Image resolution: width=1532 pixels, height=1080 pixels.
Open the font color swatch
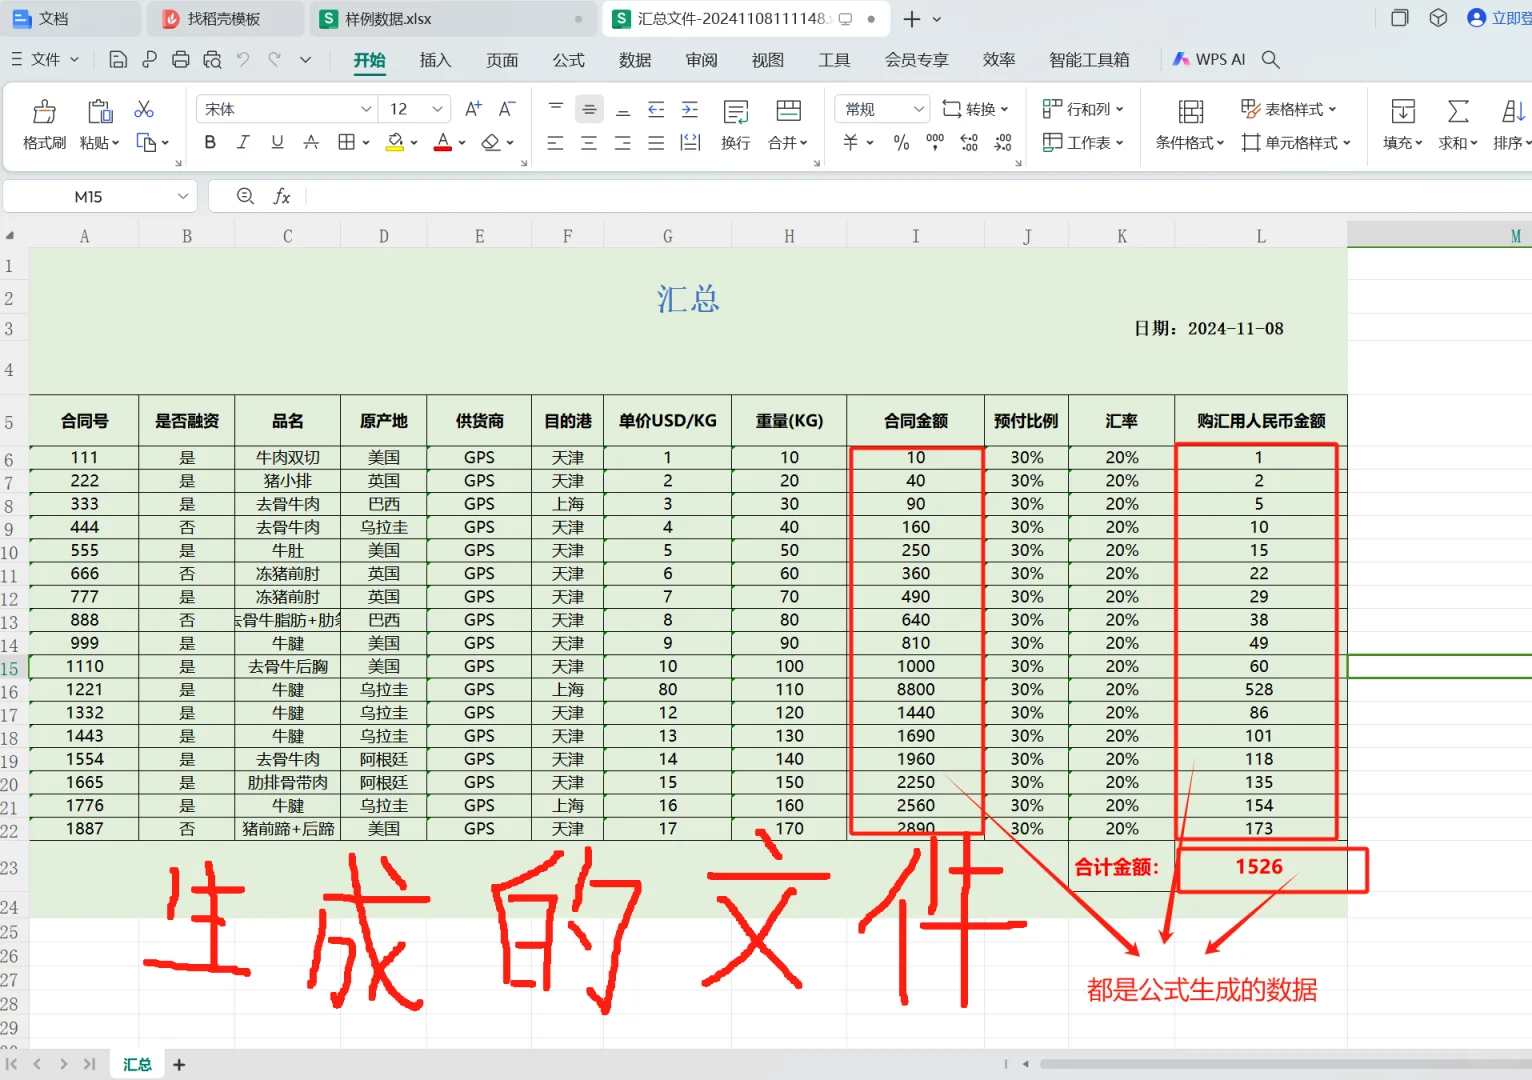[x=442, y=142]
